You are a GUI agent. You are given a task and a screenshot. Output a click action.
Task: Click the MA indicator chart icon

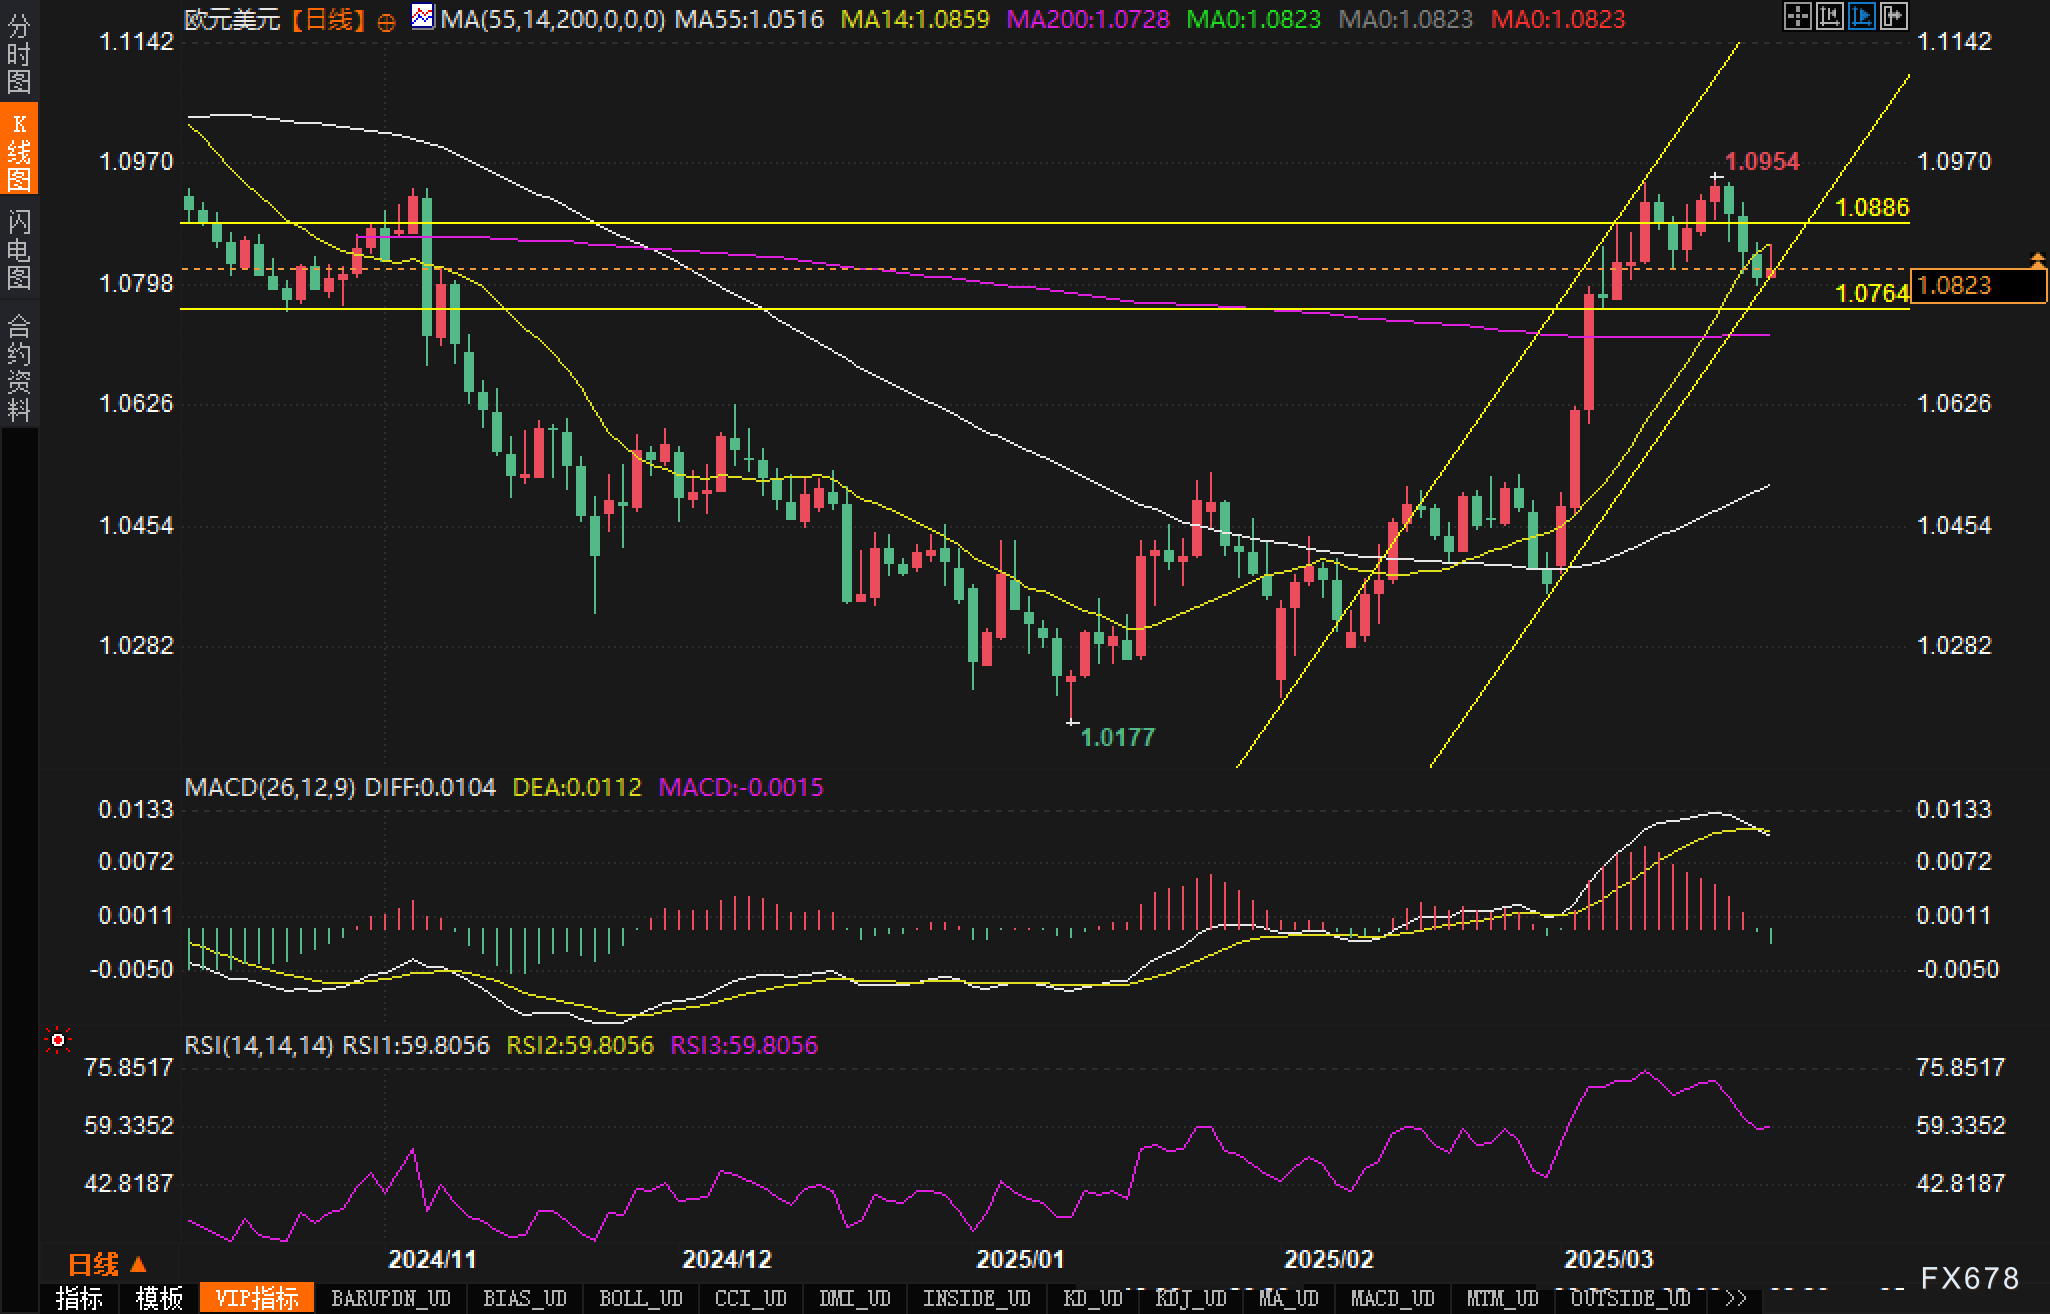[x=423, y=17]
